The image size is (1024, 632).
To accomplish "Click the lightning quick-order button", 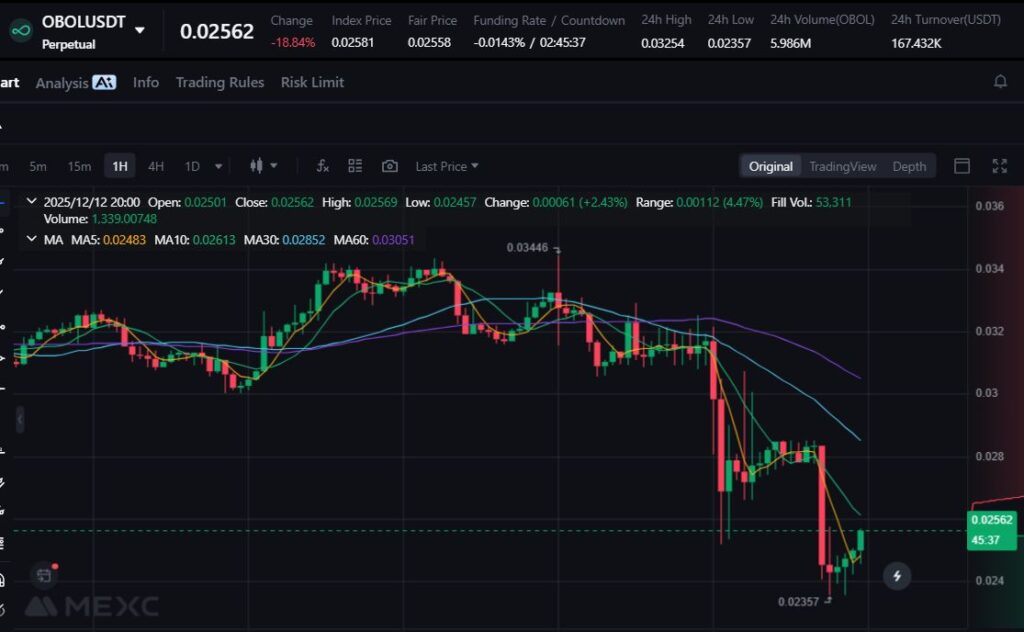I will click(897, 575).
